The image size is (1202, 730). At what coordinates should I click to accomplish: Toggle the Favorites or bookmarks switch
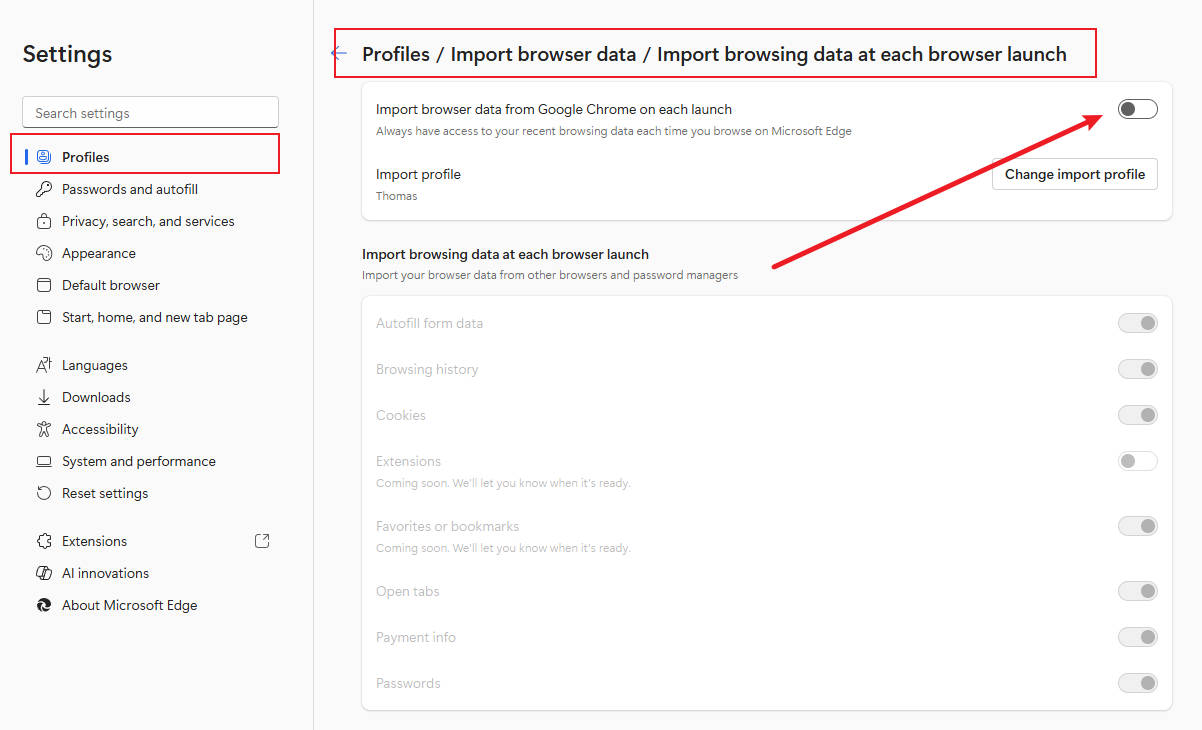click(x=1137, y=526)
